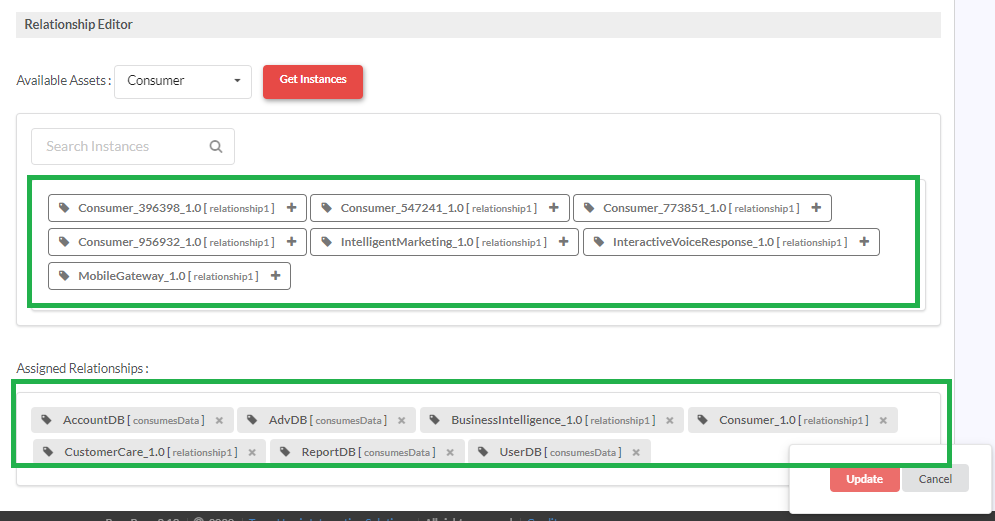The width and height of the screenshot is (995, 521).
Task: Click the Assigned Relationships label
Action: click(82, 369)
